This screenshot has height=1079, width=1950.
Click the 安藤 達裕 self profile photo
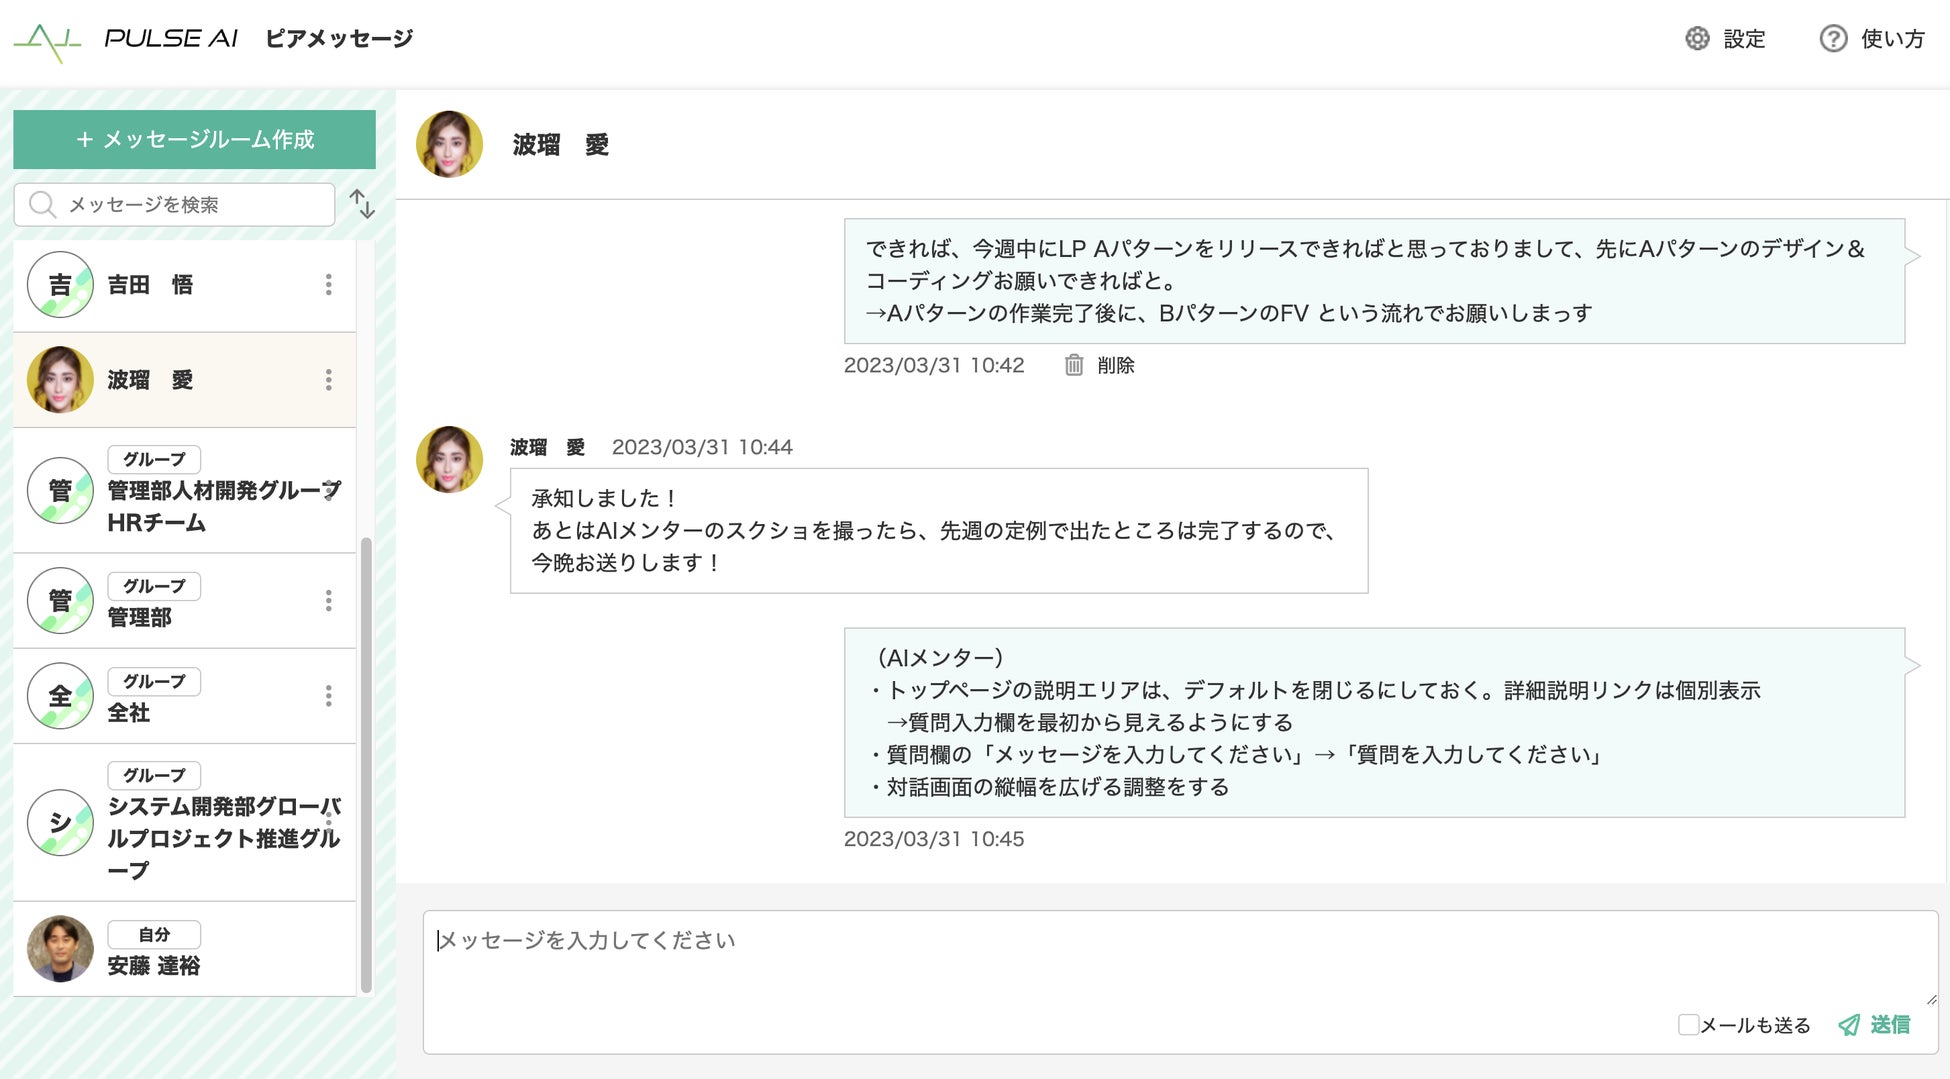(60, 949)
